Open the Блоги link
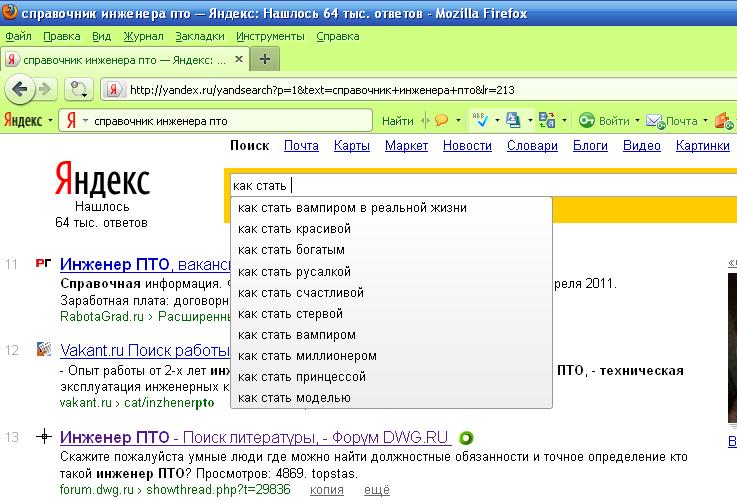 tap(590, 146)
